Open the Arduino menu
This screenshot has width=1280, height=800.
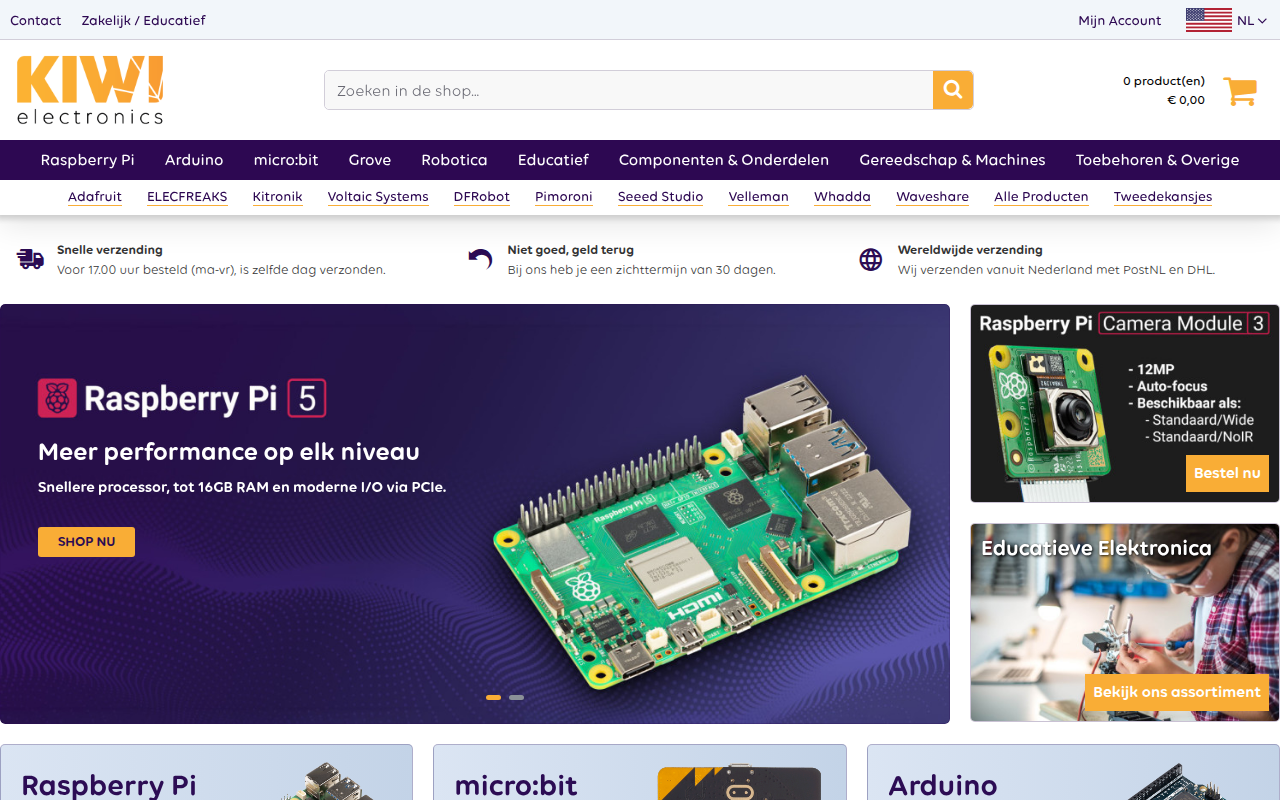click(194, 160)
